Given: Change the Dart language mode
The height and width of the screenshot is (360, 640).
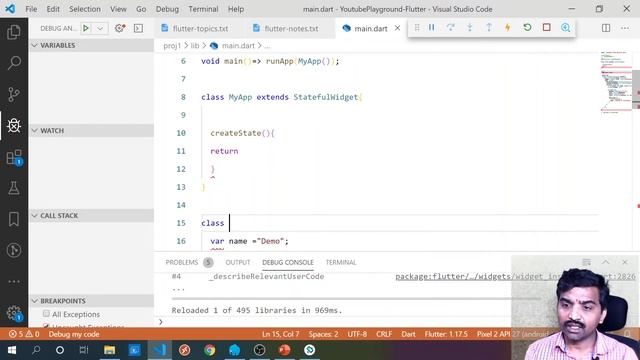Looking at the screenshot, I should (x=408, y=334).
